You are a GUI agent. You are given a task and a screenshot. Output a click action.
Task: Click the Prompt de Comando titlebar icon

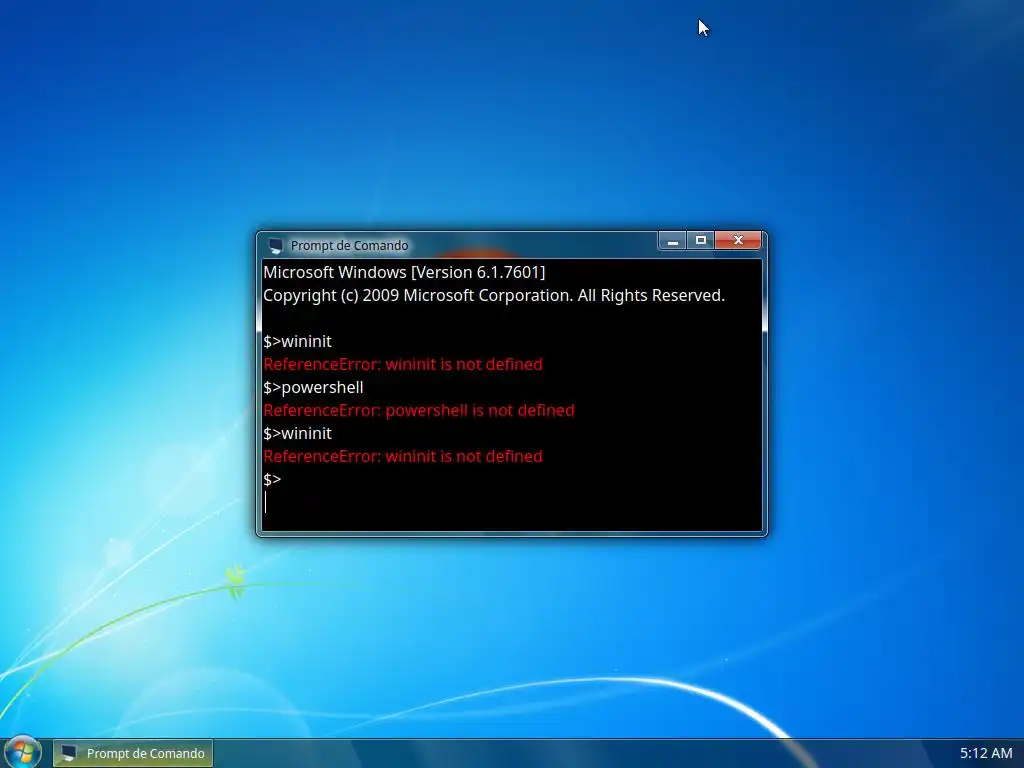(276, 246)
